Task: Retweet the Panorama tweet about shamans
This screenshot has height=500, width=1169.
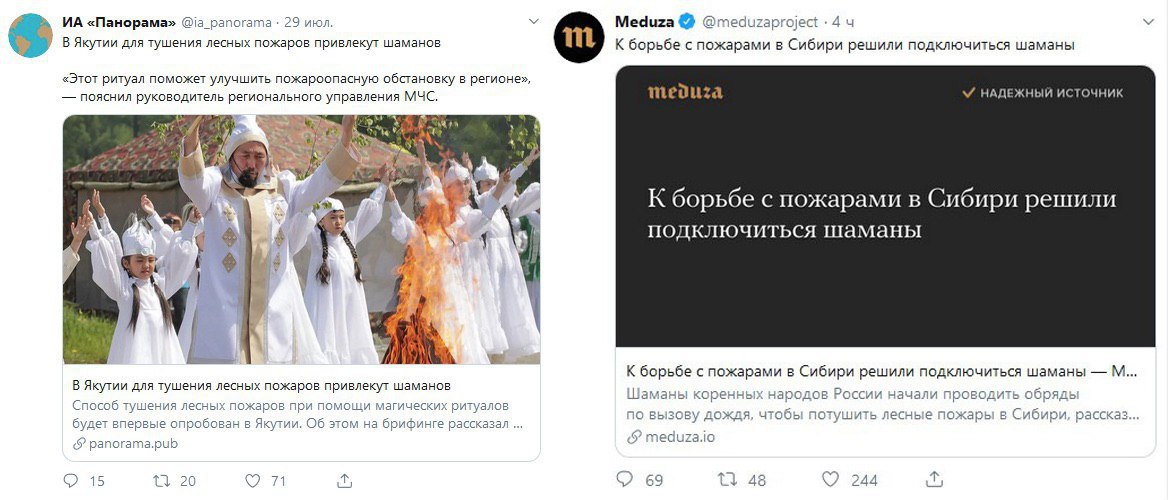Action: [x=161, y=481]
